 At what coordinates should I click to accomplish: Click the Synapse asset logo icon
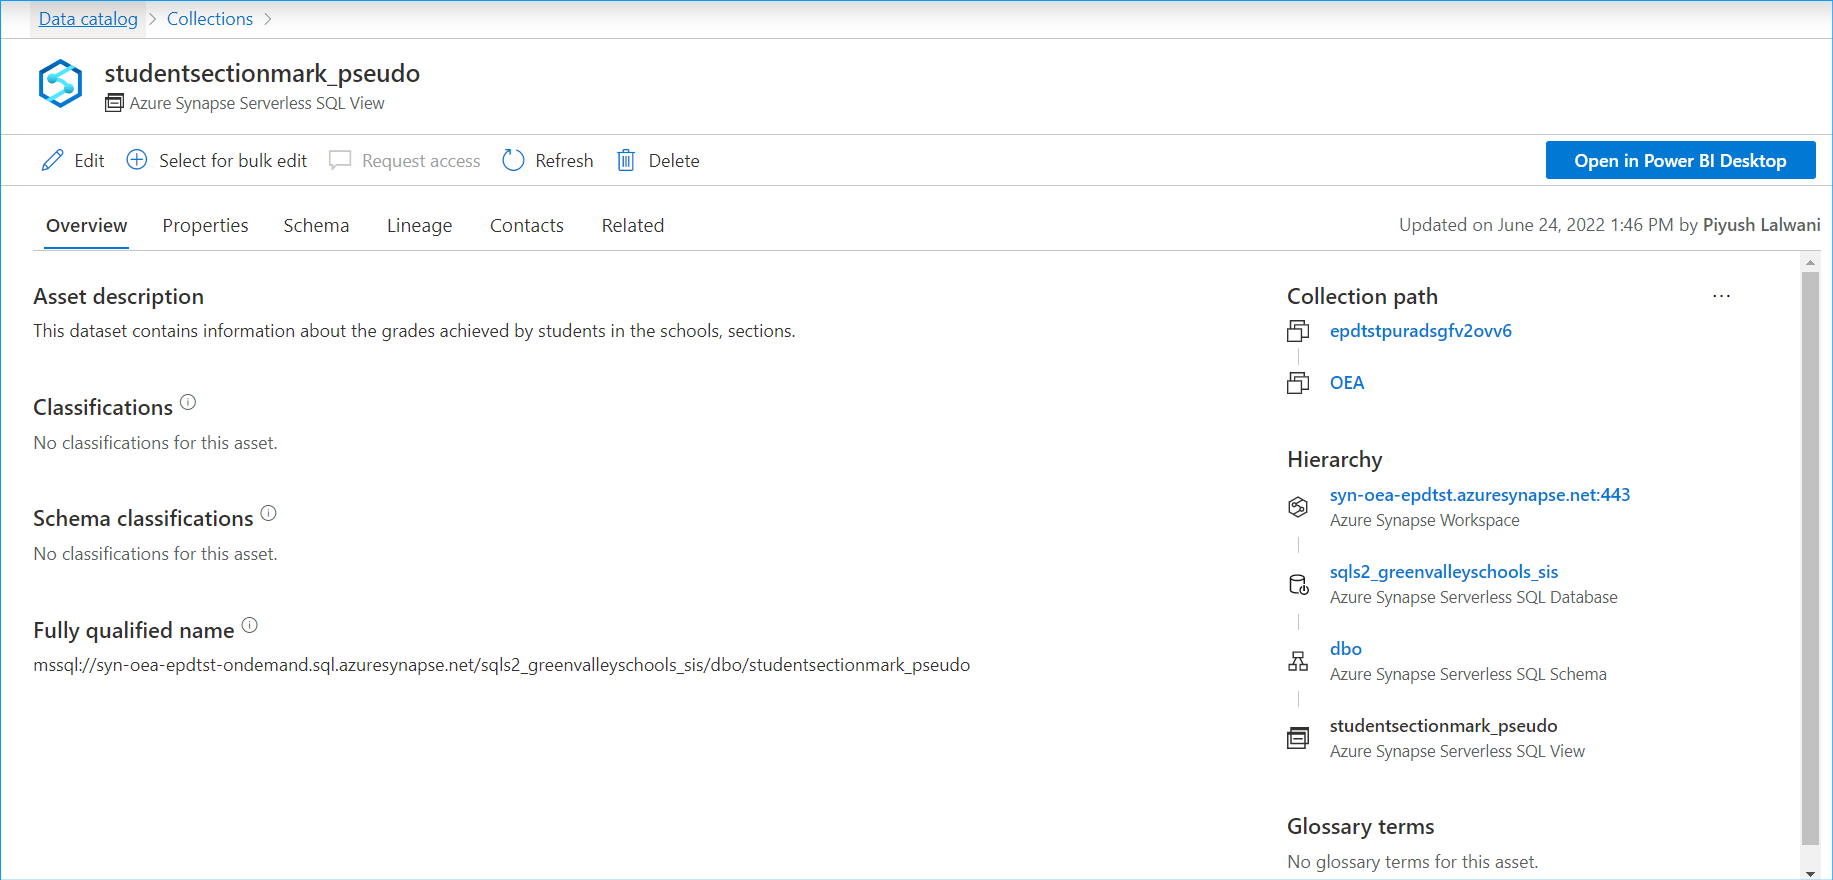coord(60,83)
